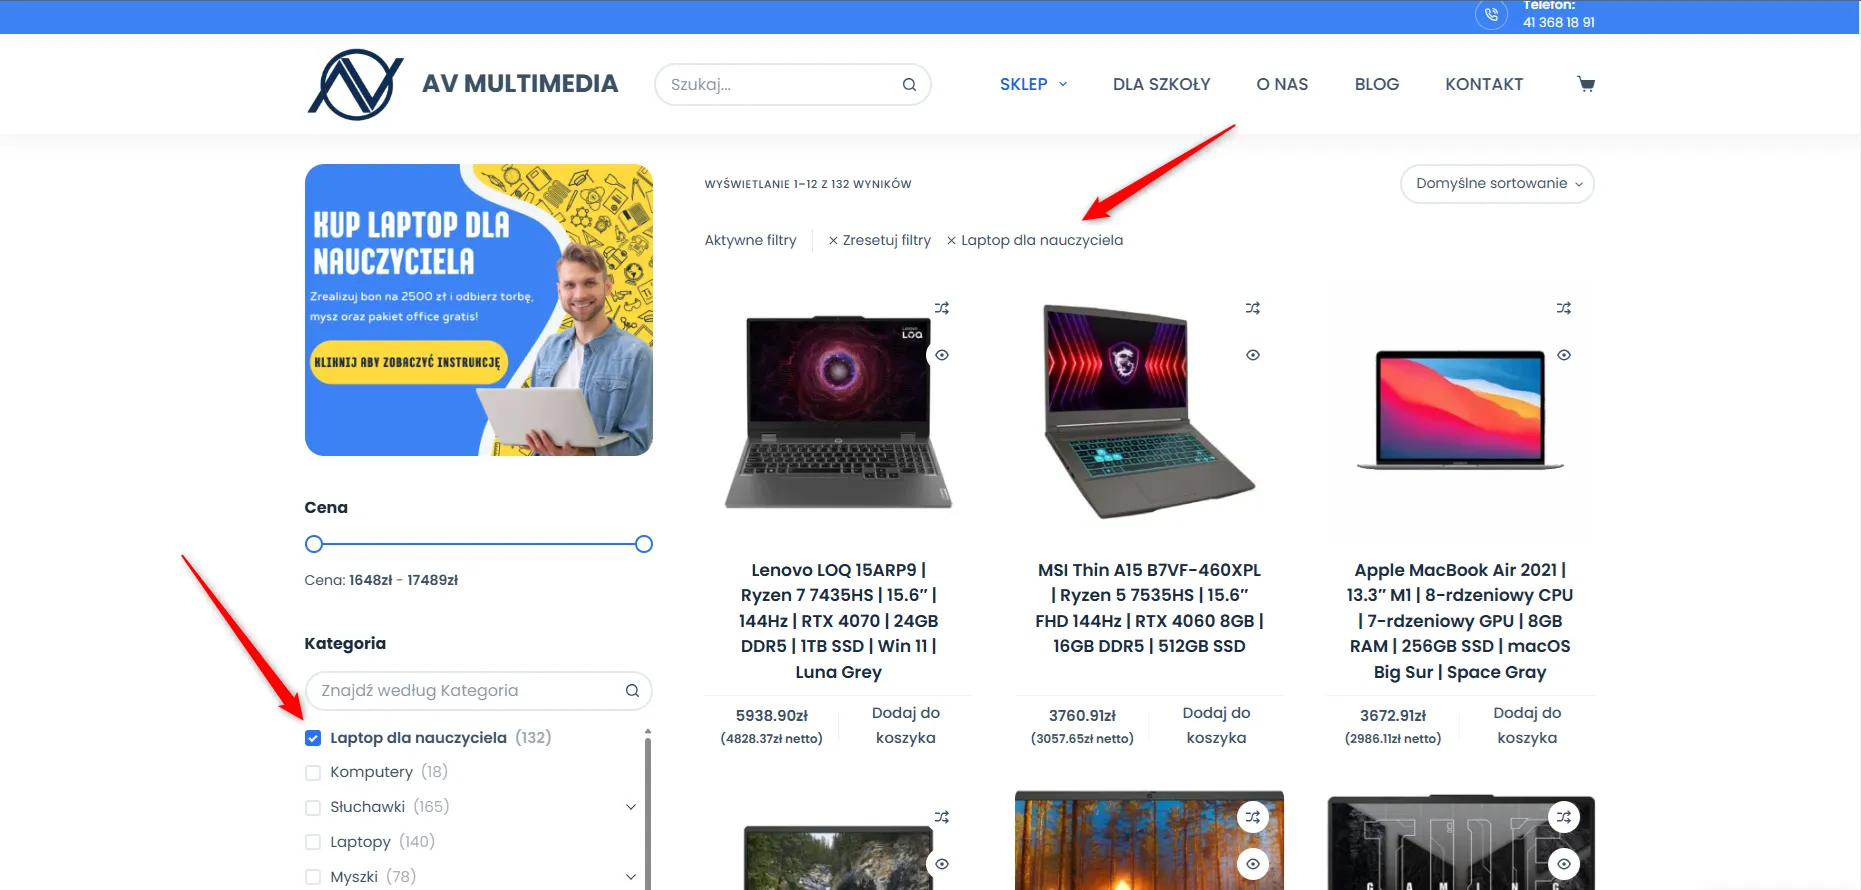This screenshot has width=1861, height=890.
Task: Click compare icon on the forest-wallpaper laptop
Action: pyautogui.click(x=1253, y=817)
